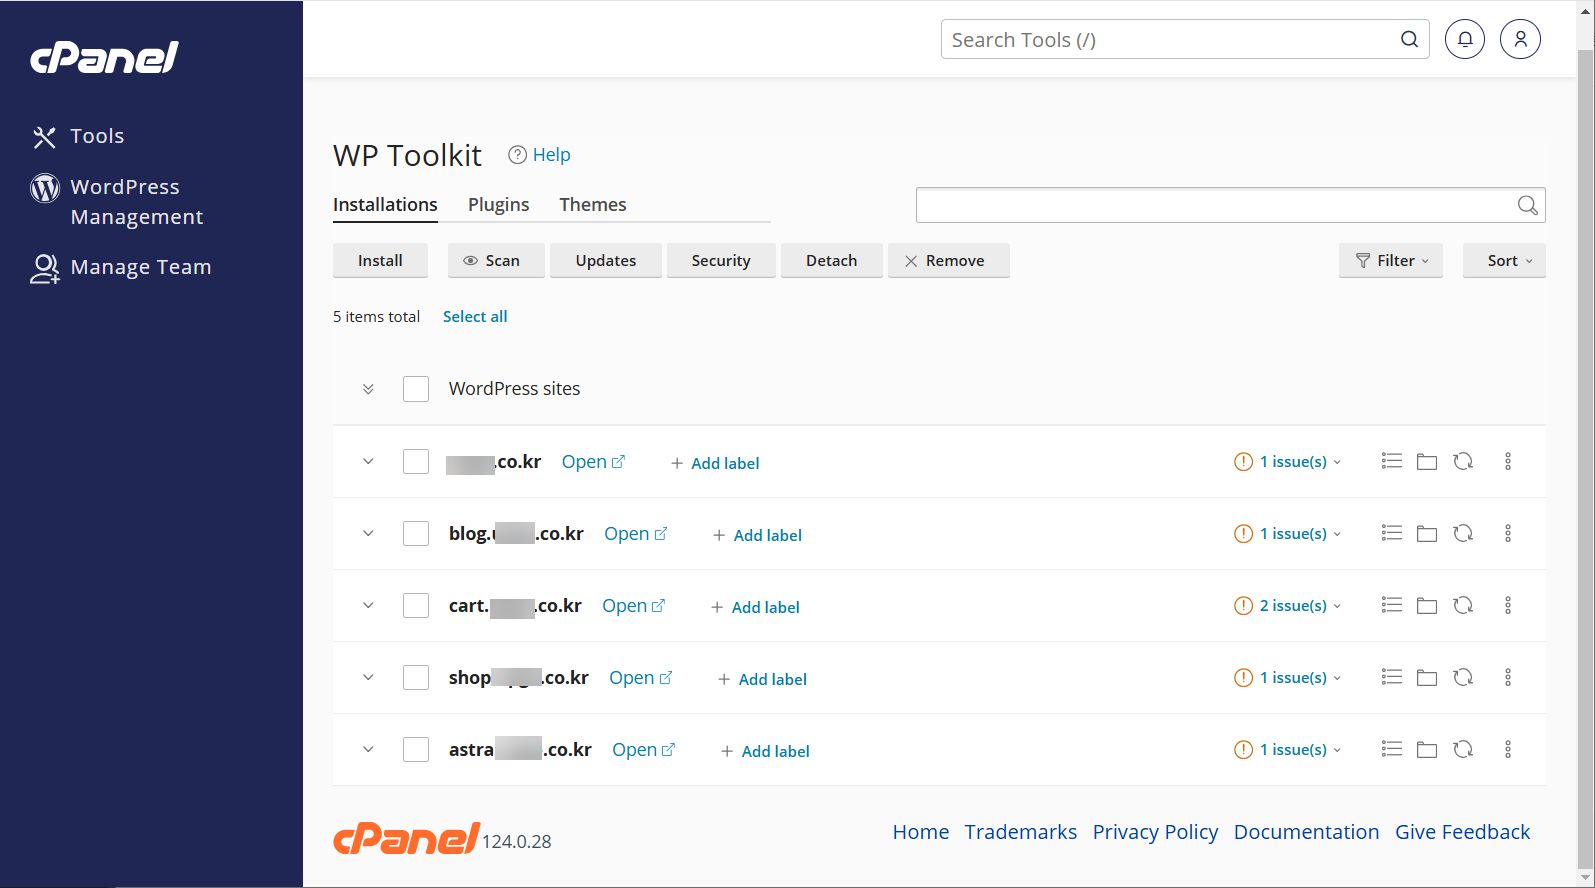Viewport: 1595px width, 888px height.
Task: Switch to the Themes tab
Action: pyautogui.click(x=593, y=204)
